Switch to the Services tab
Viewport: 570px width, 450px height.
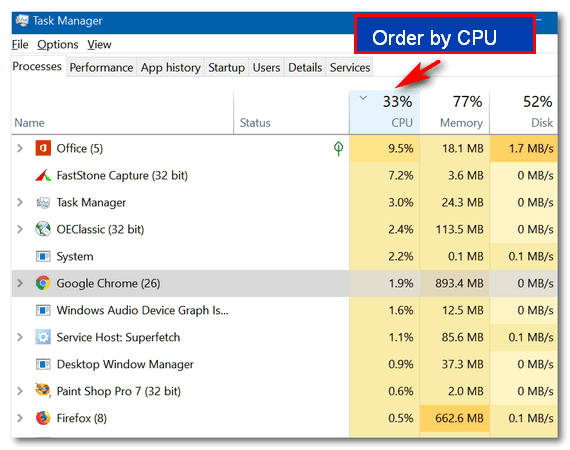350,68
